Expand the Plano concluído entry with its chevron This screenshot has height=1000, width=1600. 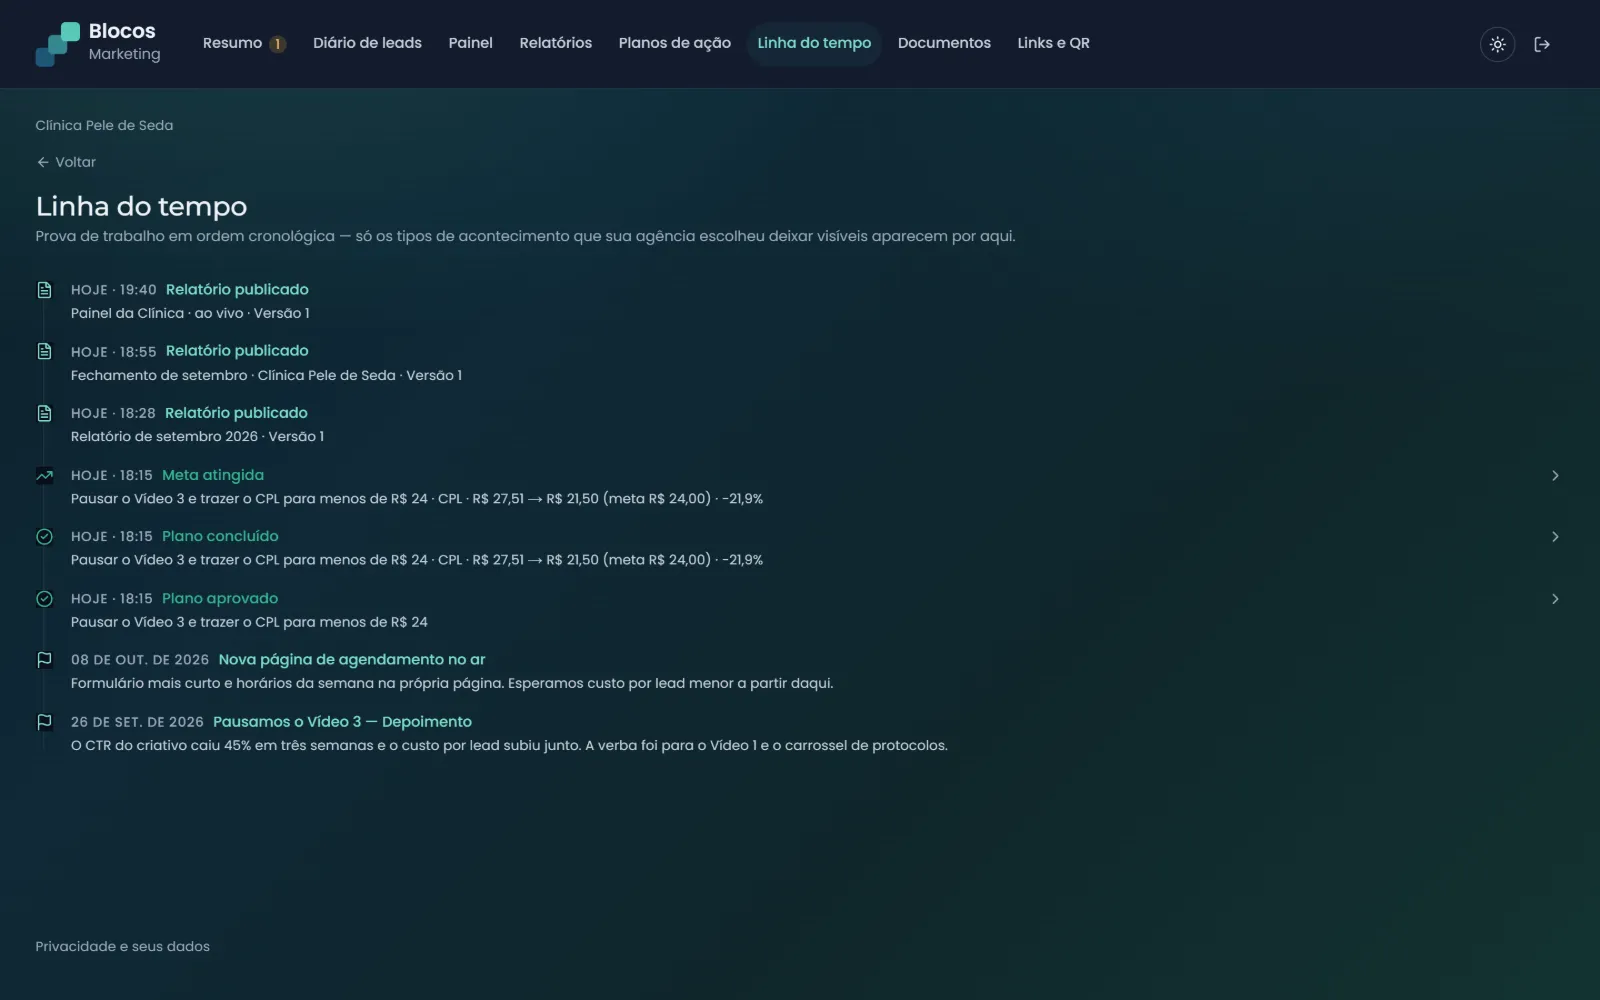pyautogui.click(x=1555, y=537)
